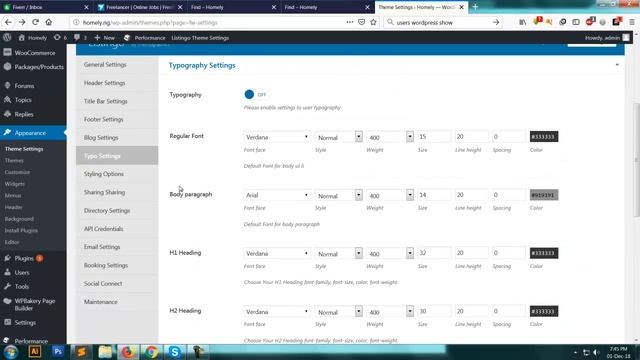Image resolution: width=640 pixels, height=360 pixels.
Task: Open Maintenance settings tab
Action: (x=117, y=302)
